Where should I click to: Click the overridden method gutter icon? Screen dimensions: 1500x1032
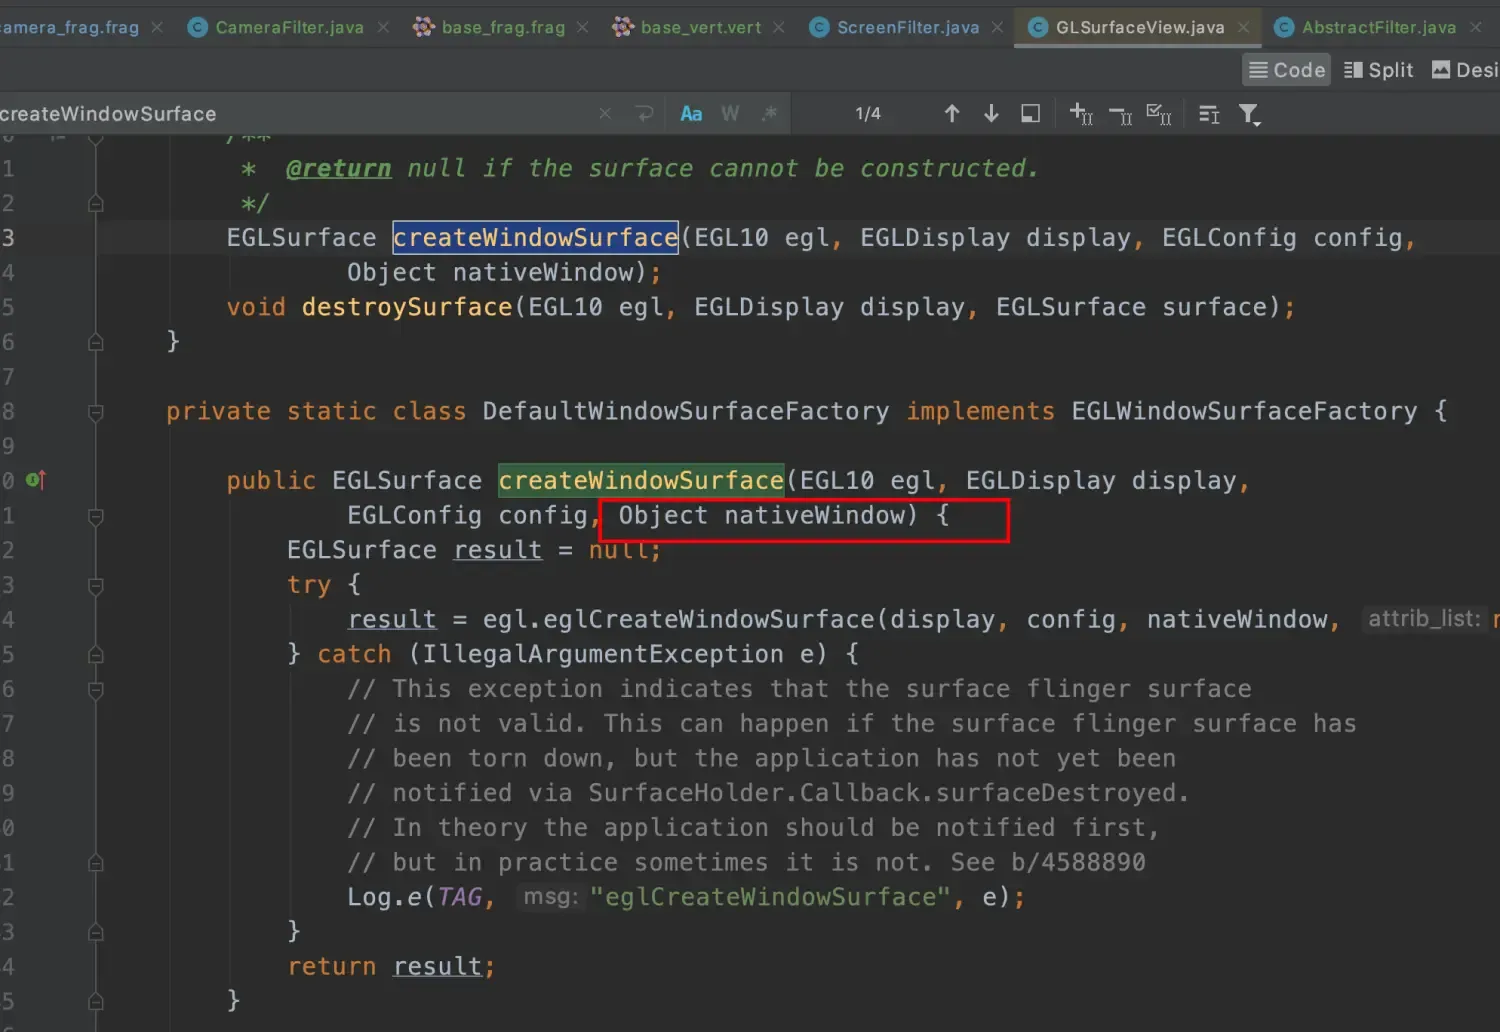click(33, 480)
